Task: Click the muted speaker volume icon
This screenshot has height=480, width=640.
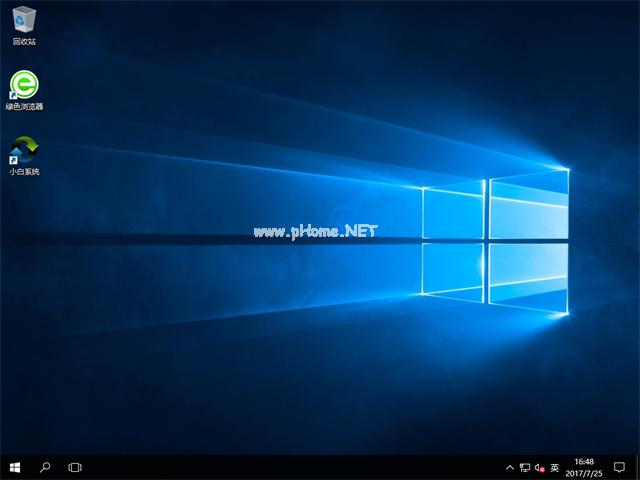Action: [x=540, y=467]
